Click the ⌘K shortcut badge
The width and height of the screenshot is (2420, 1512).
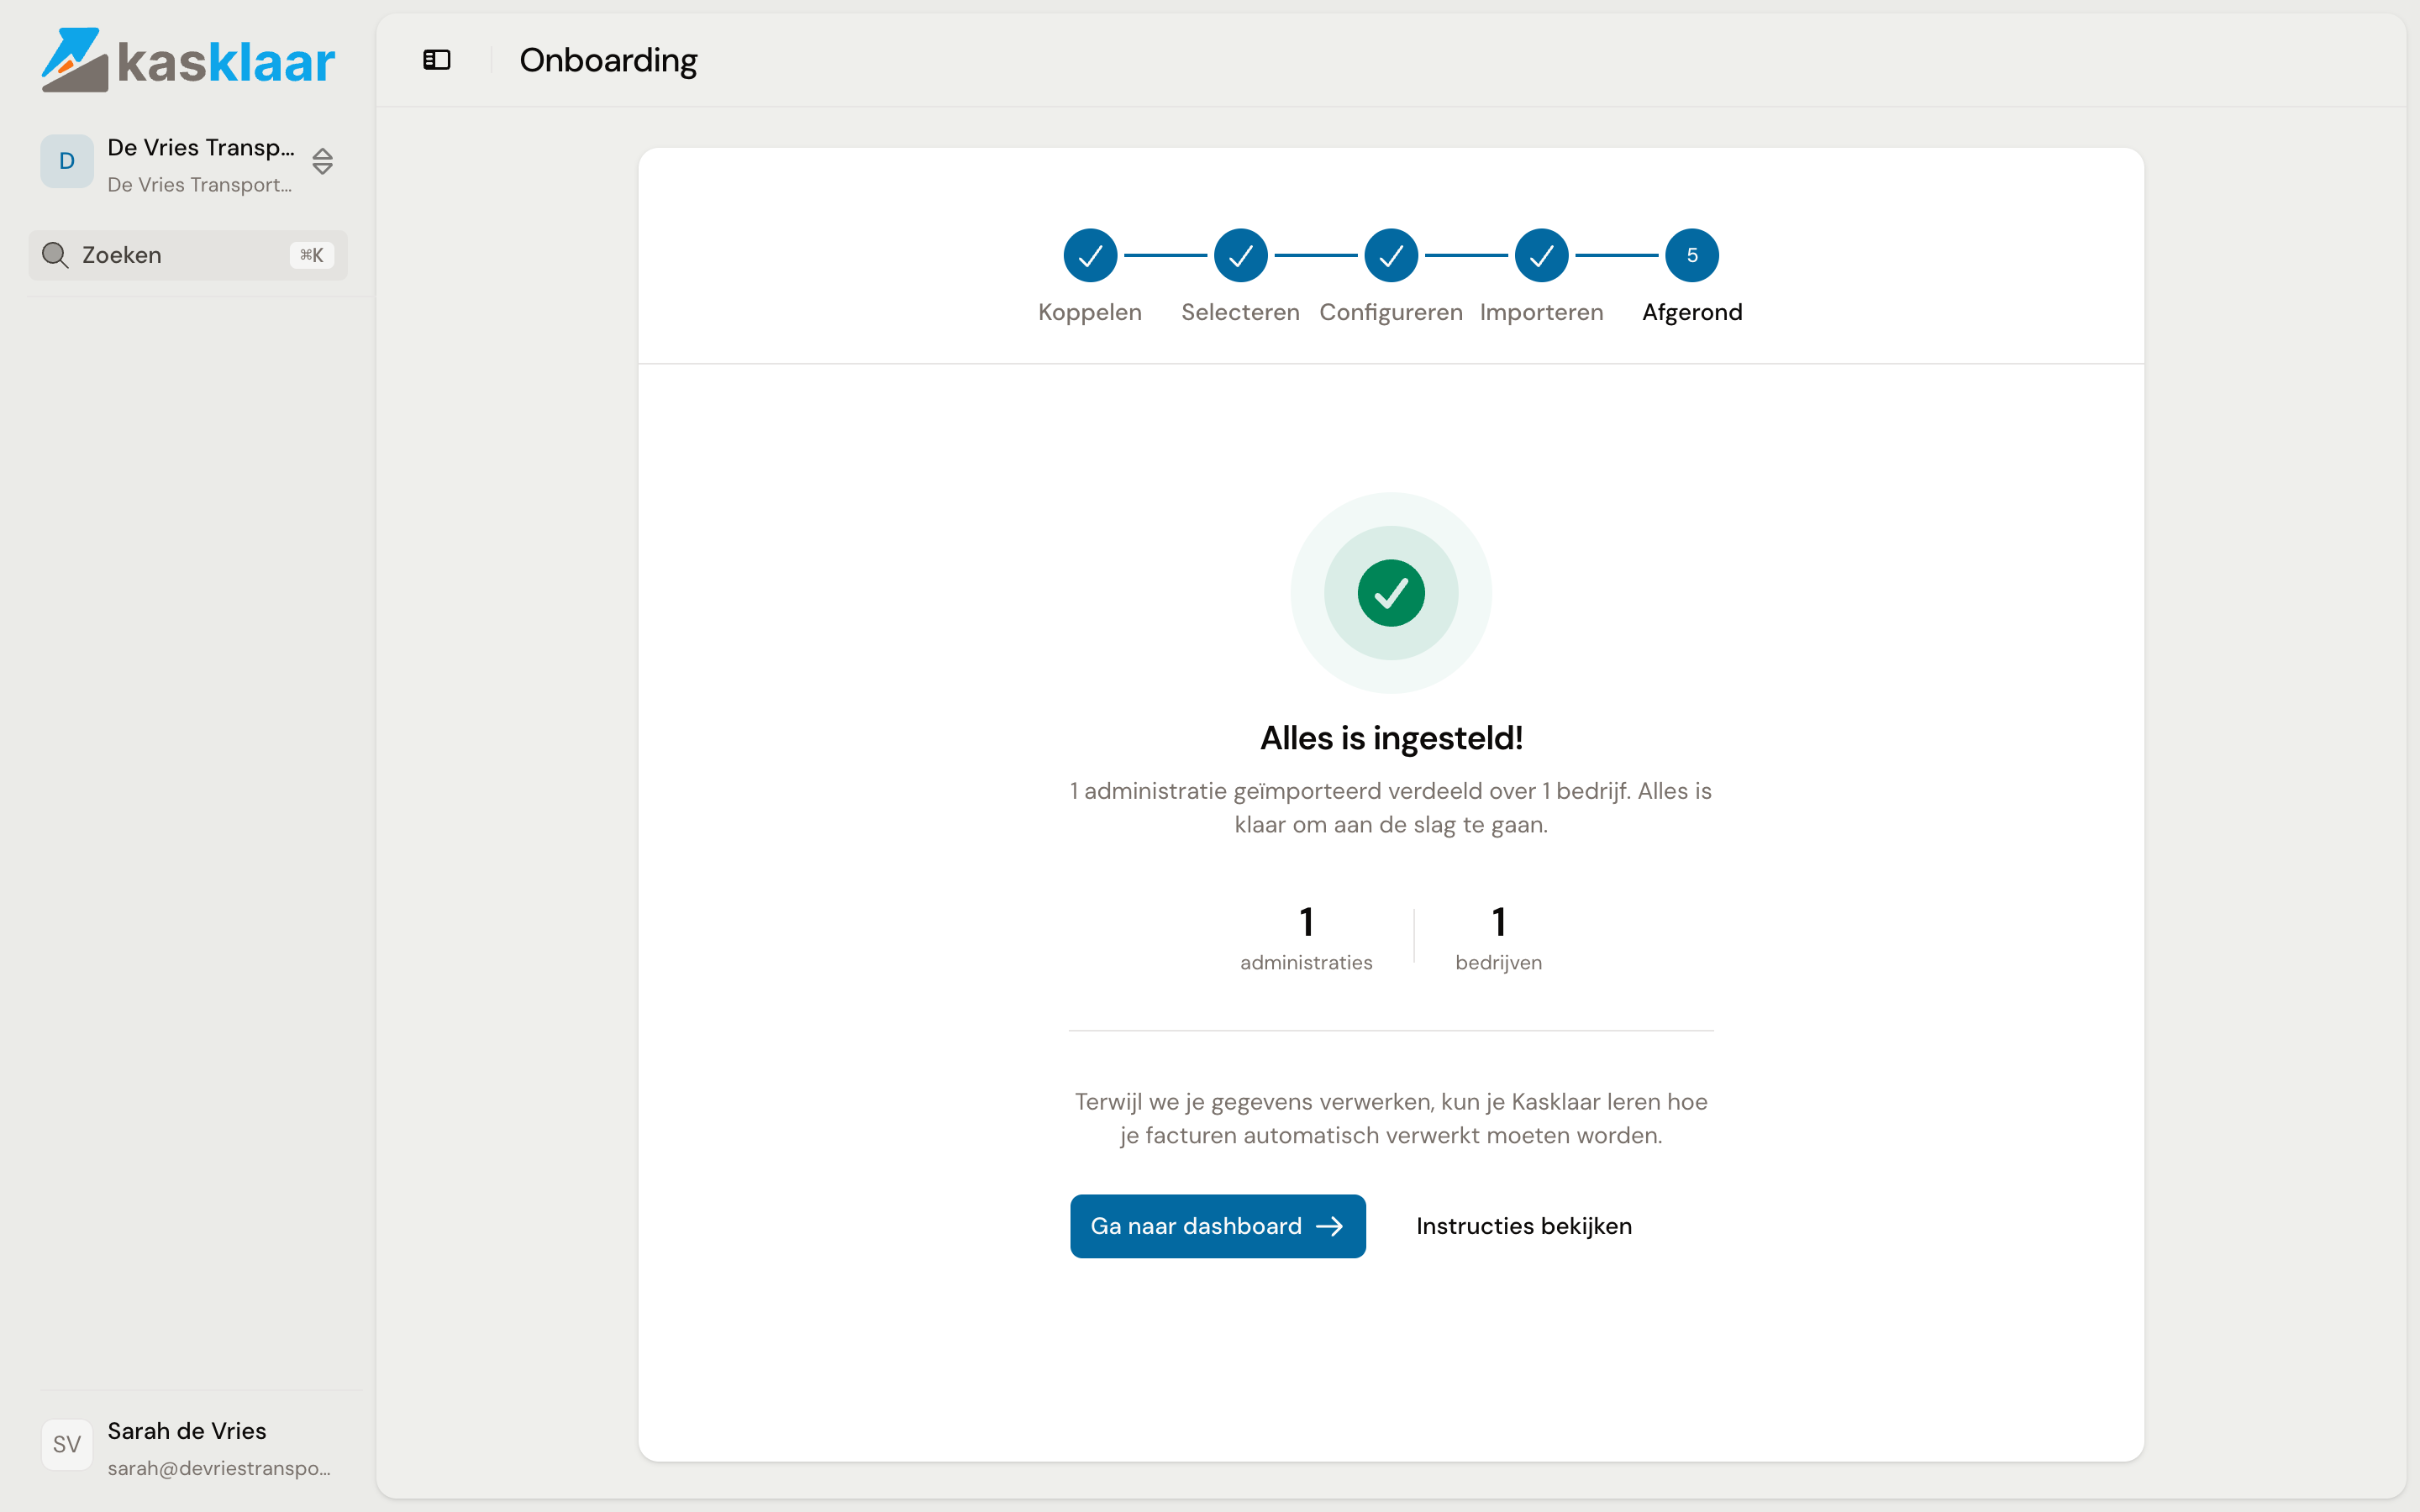click(311, 255)
